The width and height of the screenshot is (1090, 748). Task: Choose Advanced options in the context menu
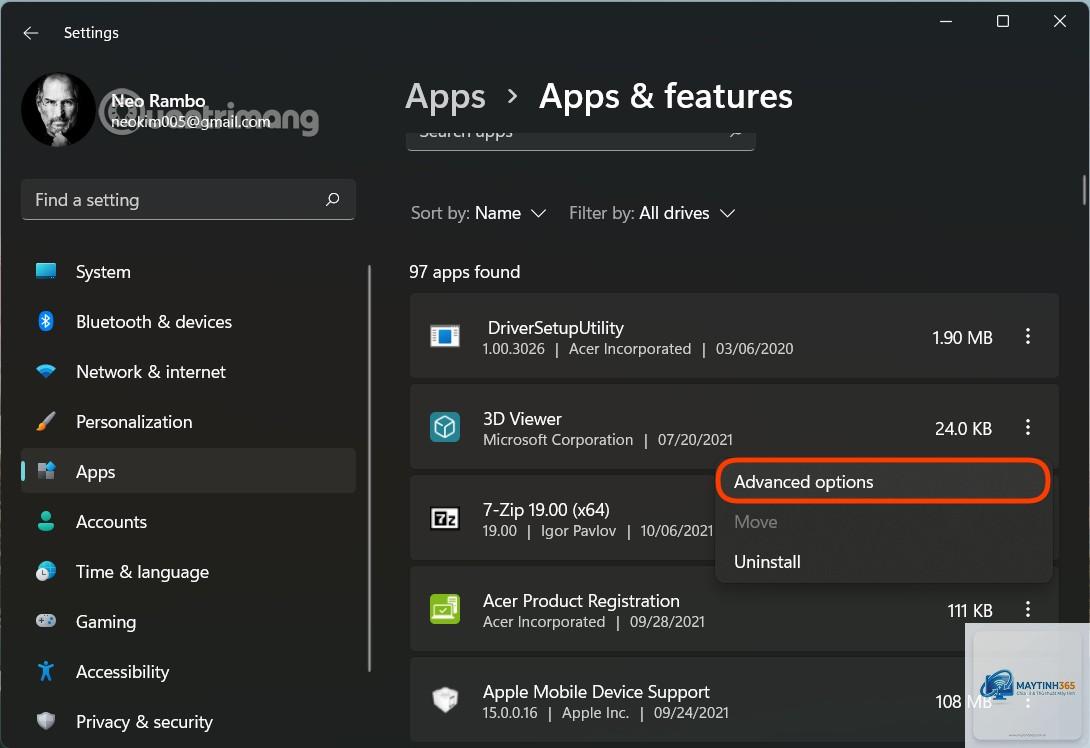point(883,481)
